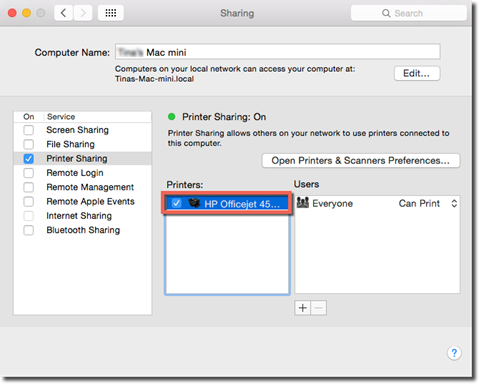Select the Everyone user row
This screenshot has height=384, width=479.
click(377, 203)
